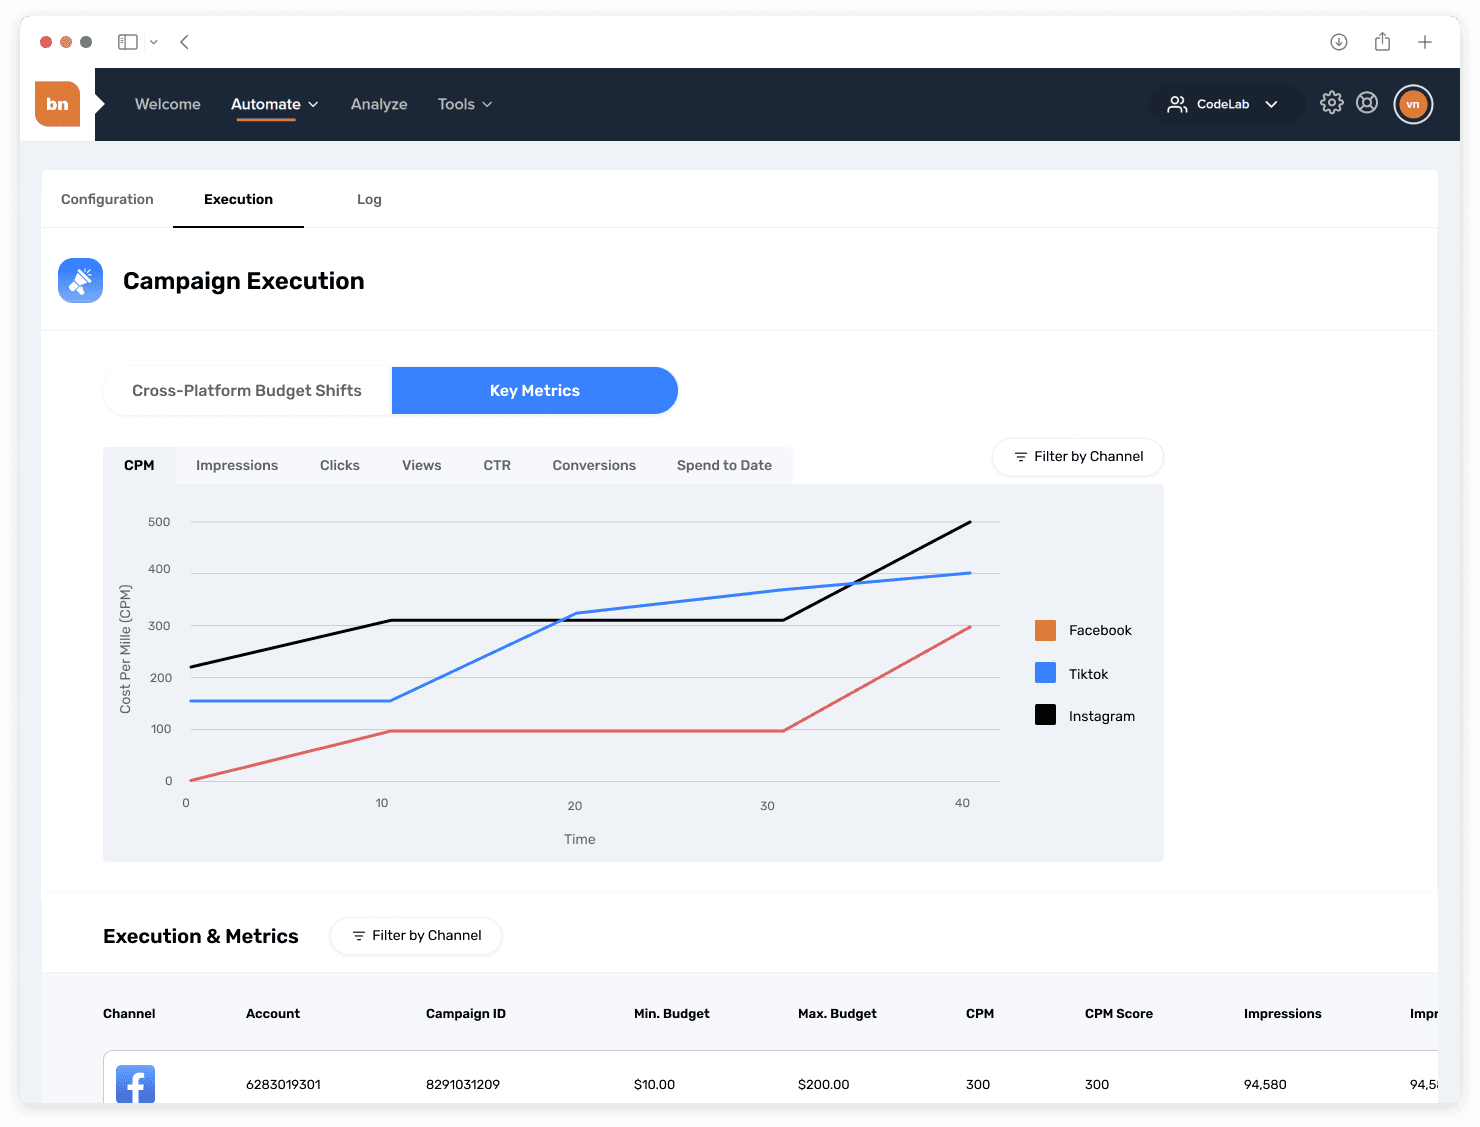Switch to Configuration tab

[107, 199]
